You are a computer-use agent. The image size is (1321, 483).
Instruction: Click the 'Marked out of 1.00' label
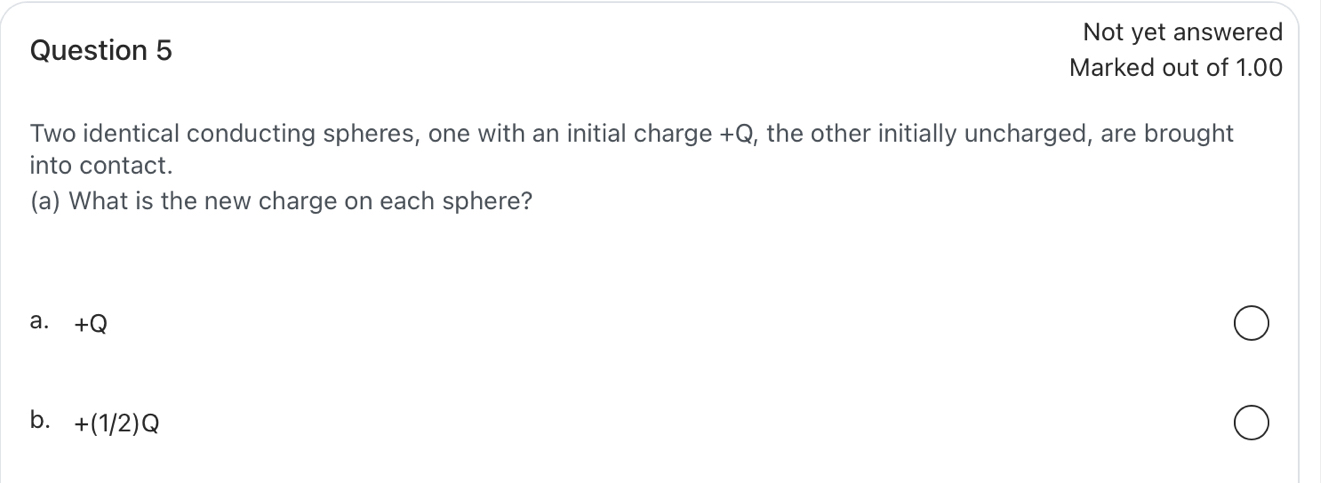coord(1175,69)
